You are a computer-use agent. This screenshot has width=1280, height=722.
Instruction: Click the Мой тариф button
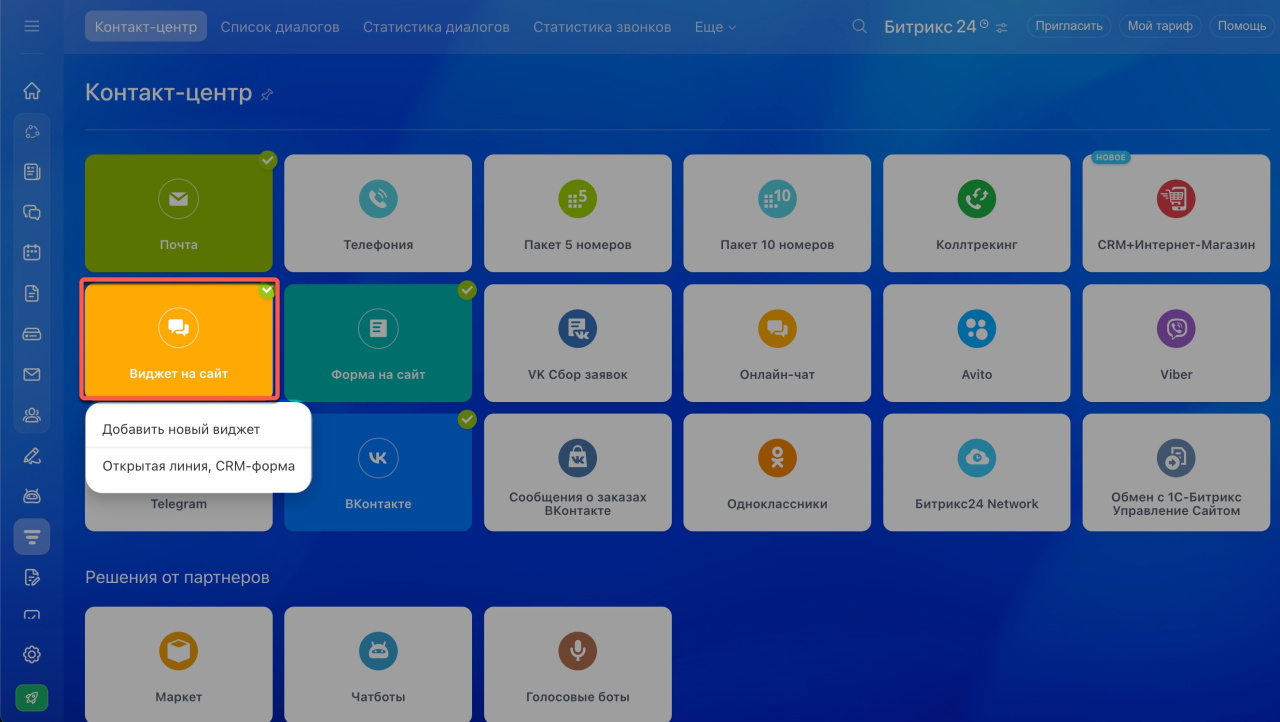pos(1160,26)
